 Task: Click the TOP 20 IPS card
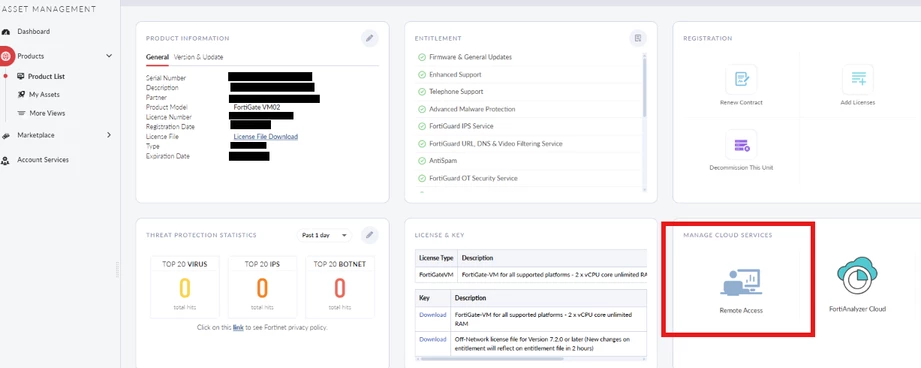(x=262, y=287)
